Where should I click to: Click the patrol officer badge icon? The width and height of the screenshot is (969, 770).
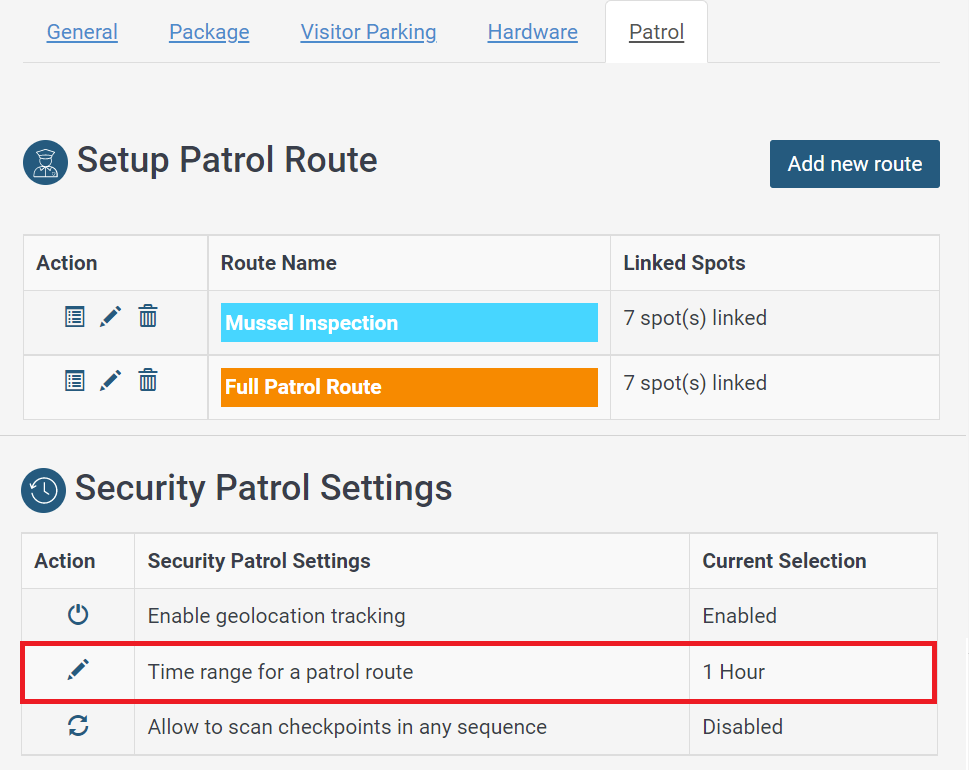coord(44,162)
